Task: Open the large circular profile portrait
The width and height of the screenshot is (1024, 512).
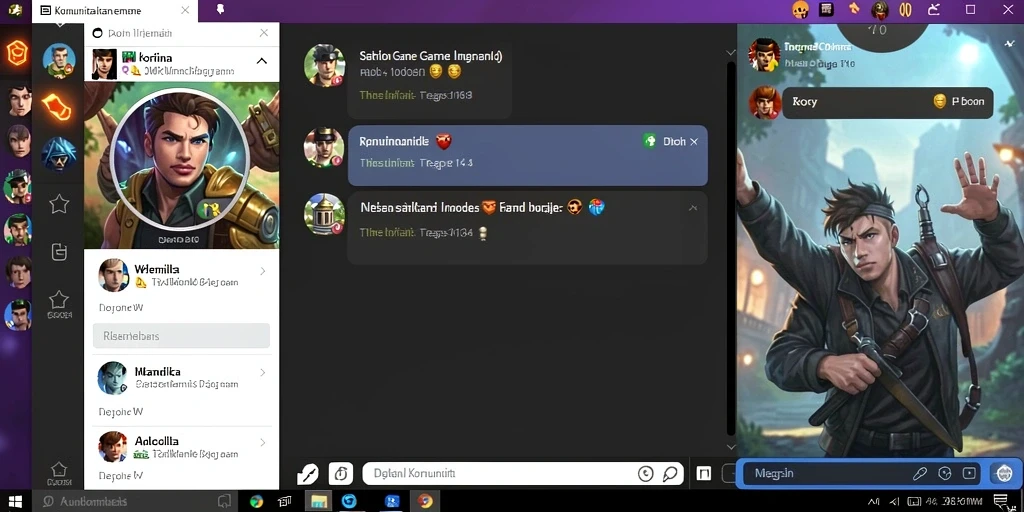Action: pos(180,160)
